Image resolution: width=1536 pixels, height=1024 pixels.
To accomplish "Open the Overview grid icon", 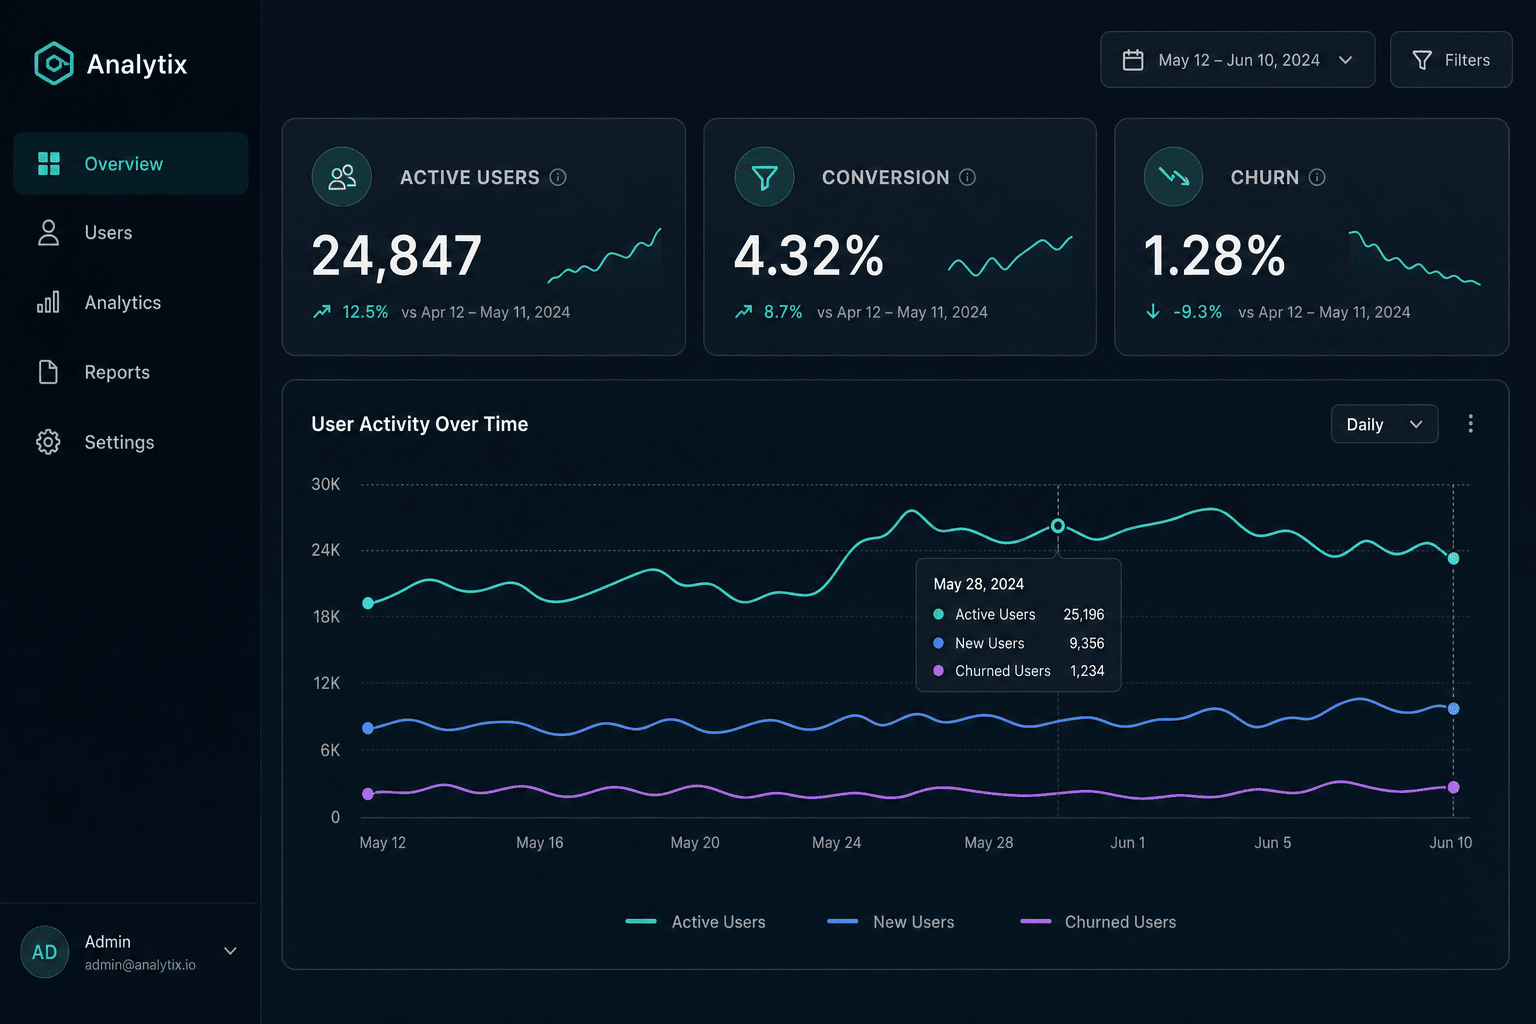I will (x=48, y=163).
